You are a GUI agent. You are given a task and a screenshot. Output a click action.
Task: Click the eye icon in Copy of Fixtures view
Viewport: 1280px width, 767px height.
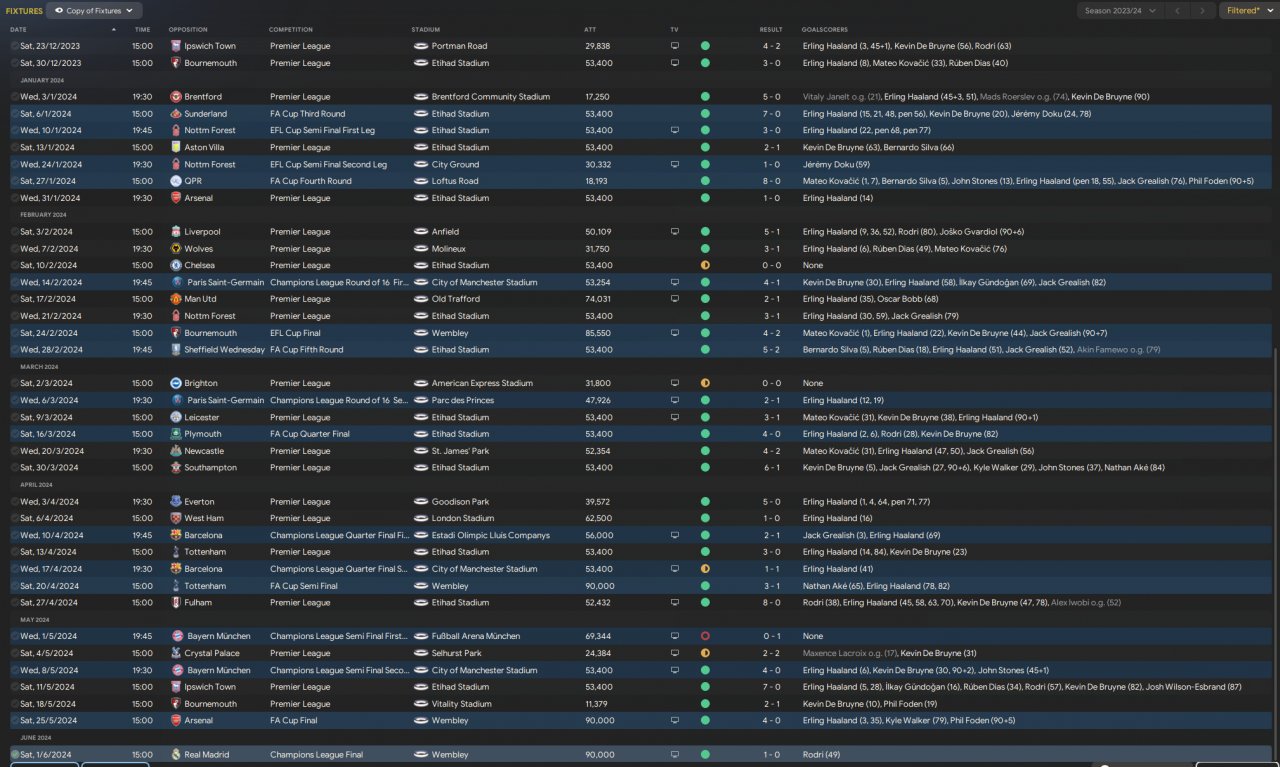coord(59,11)
